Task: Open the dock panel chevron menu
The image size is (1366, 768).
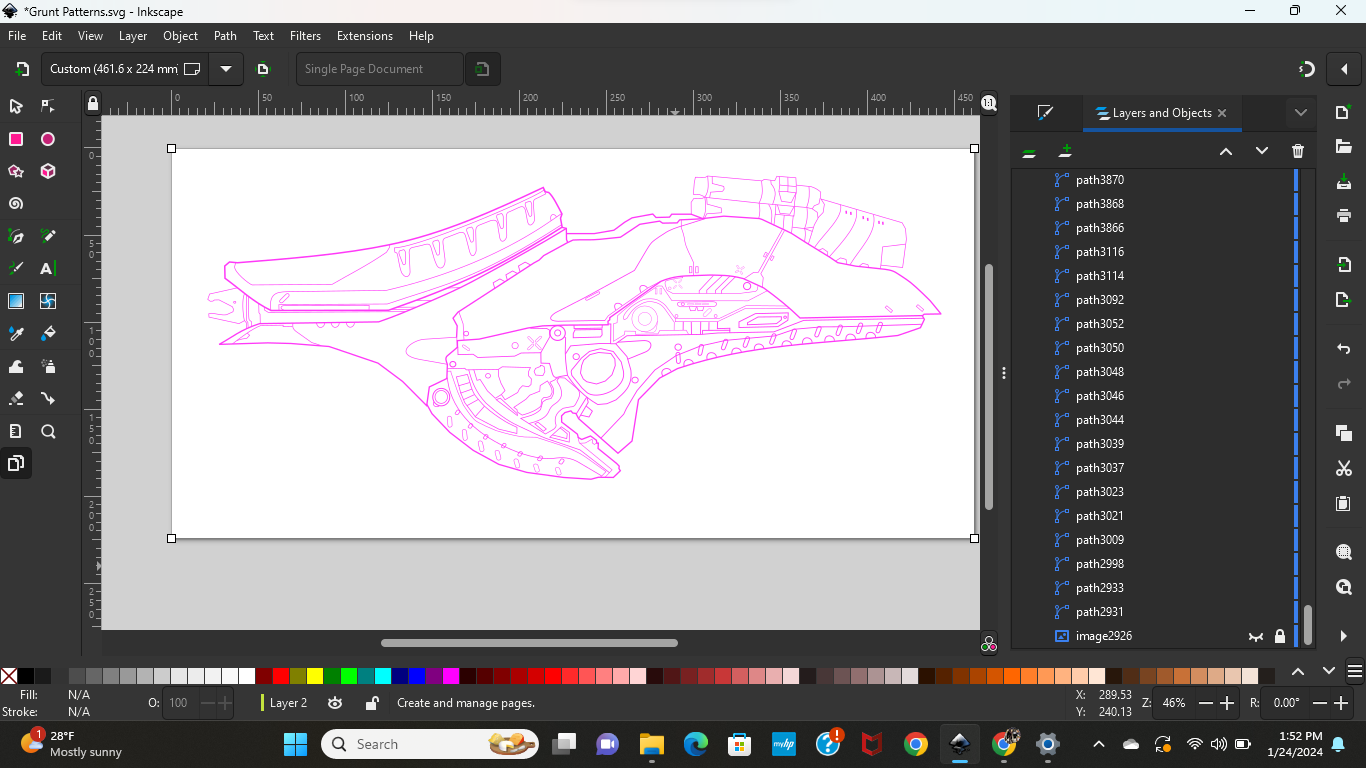Action: tap(1300, 113)
